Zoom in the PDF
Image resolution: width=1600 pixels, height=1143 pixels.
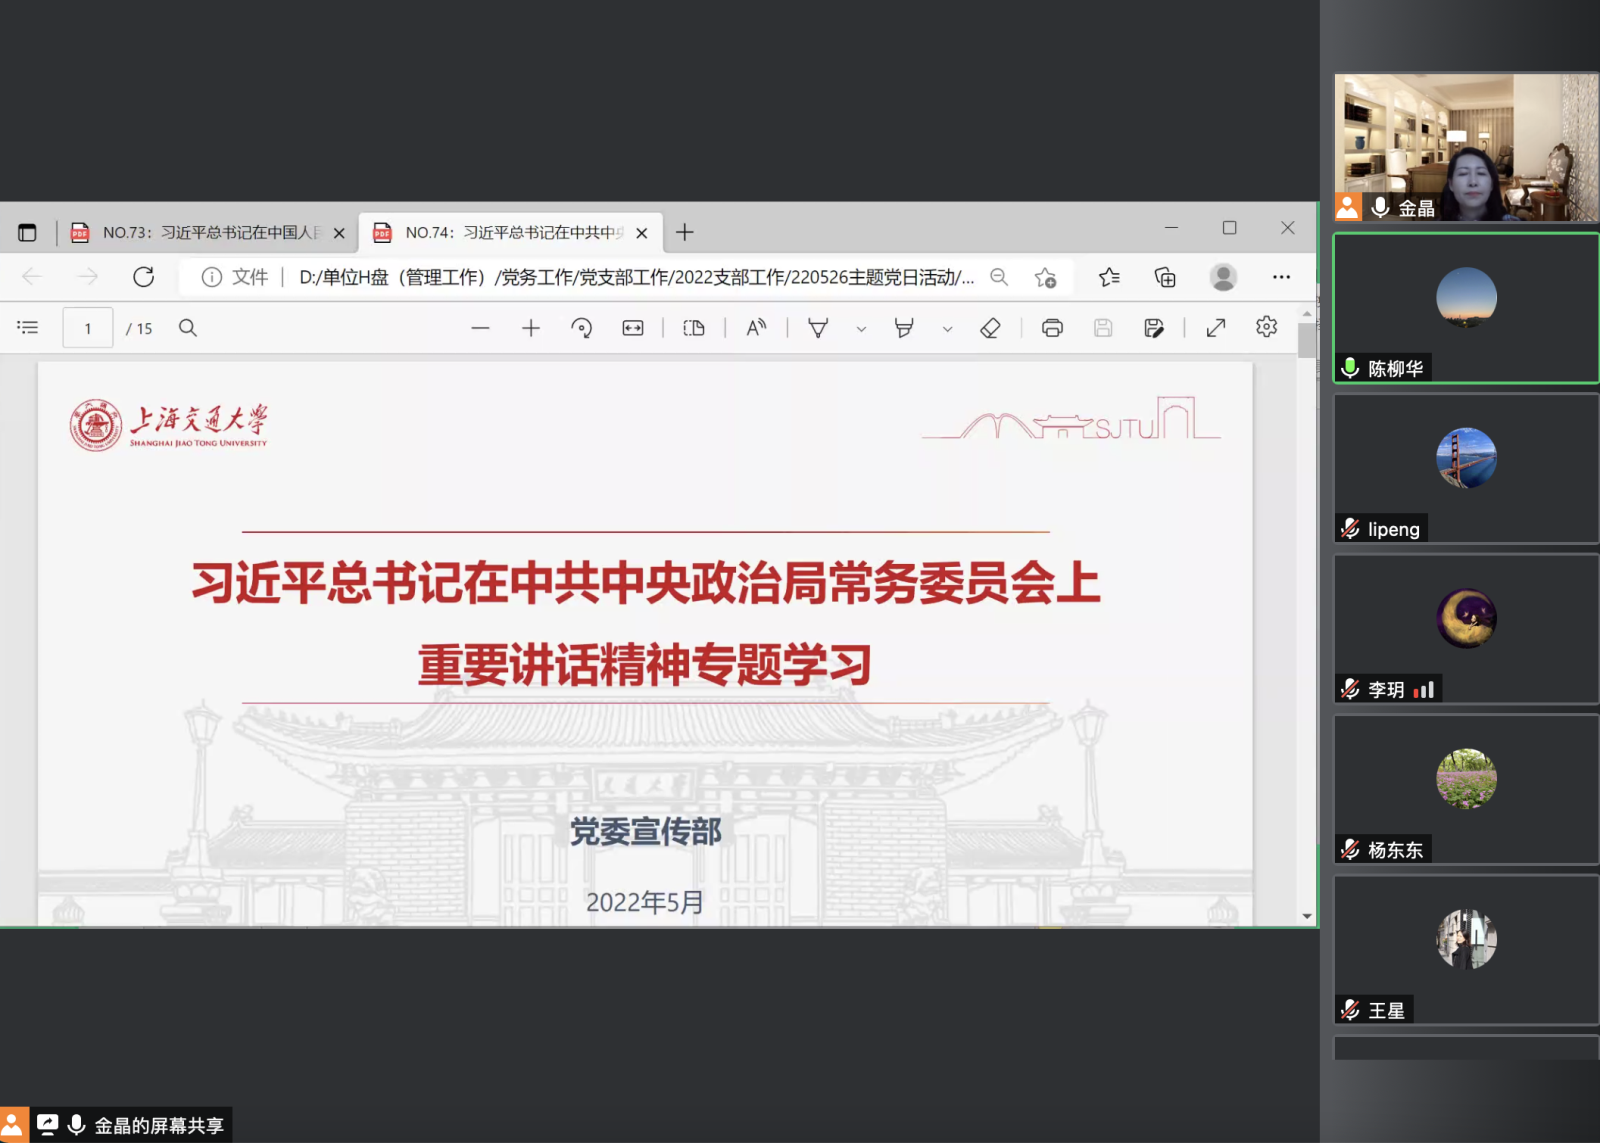coord(531,328)
